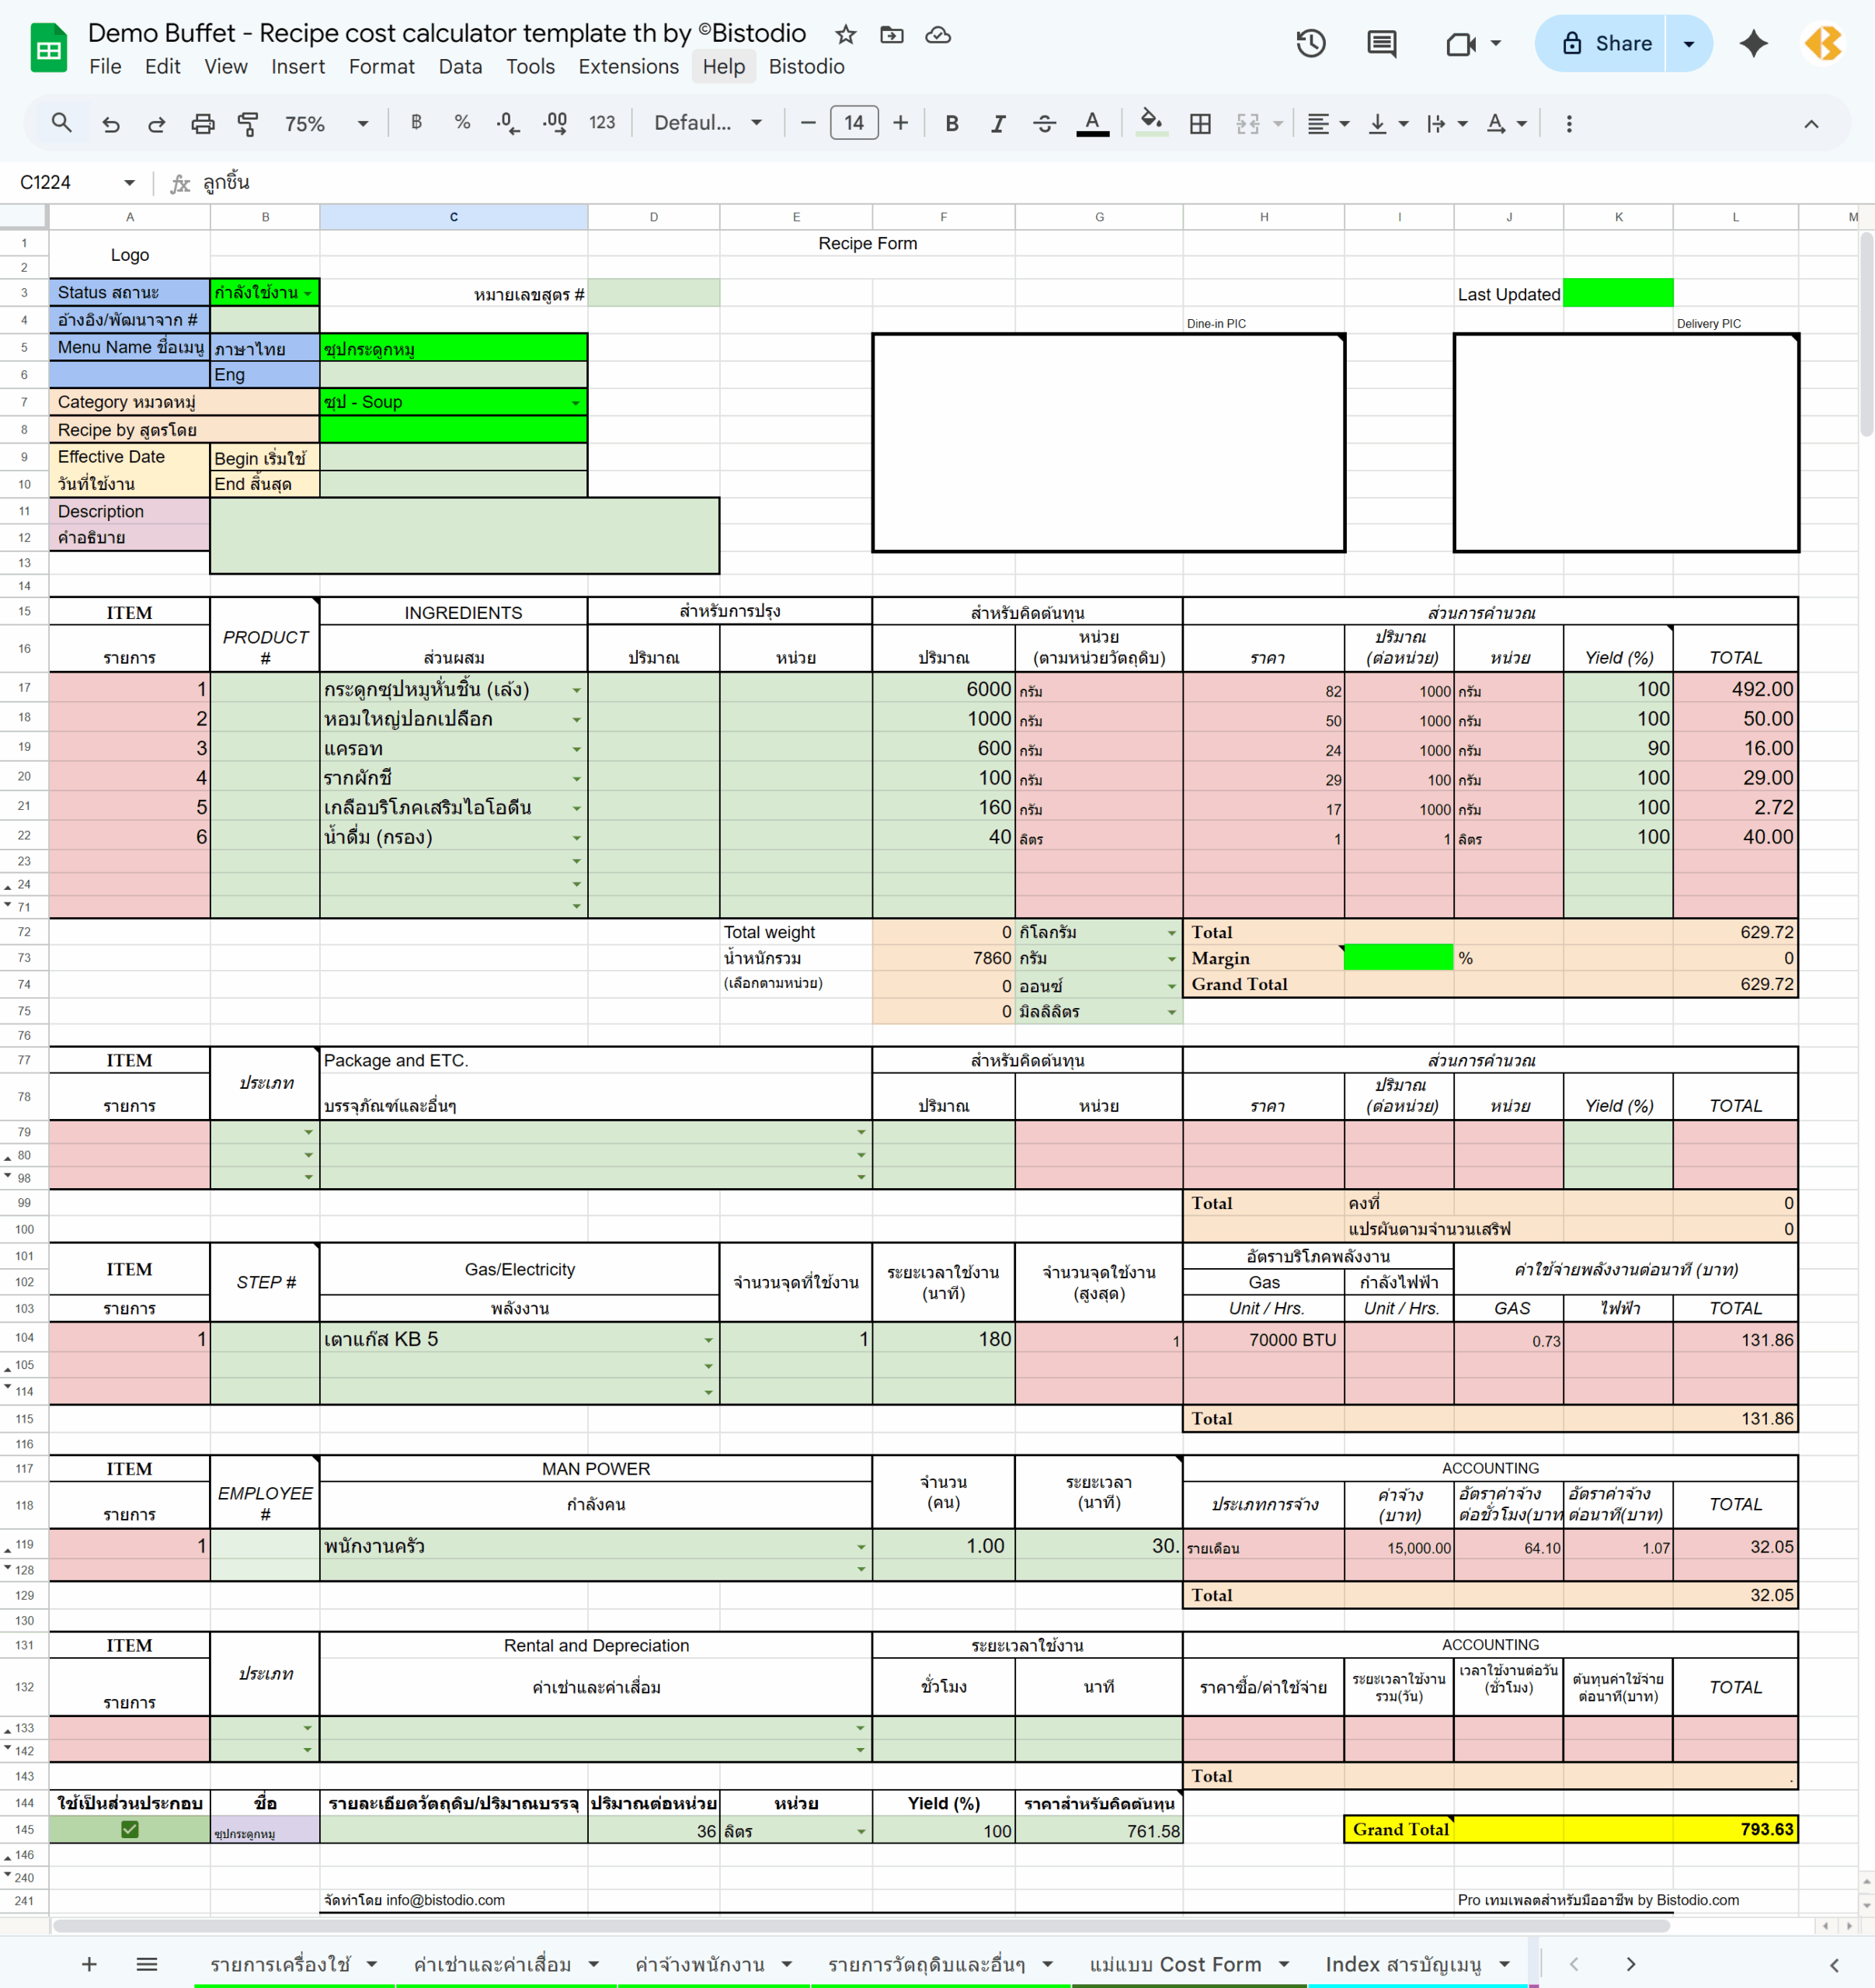
Task: Click the fill color bucket icon
Action: [x=1151, y=122]
